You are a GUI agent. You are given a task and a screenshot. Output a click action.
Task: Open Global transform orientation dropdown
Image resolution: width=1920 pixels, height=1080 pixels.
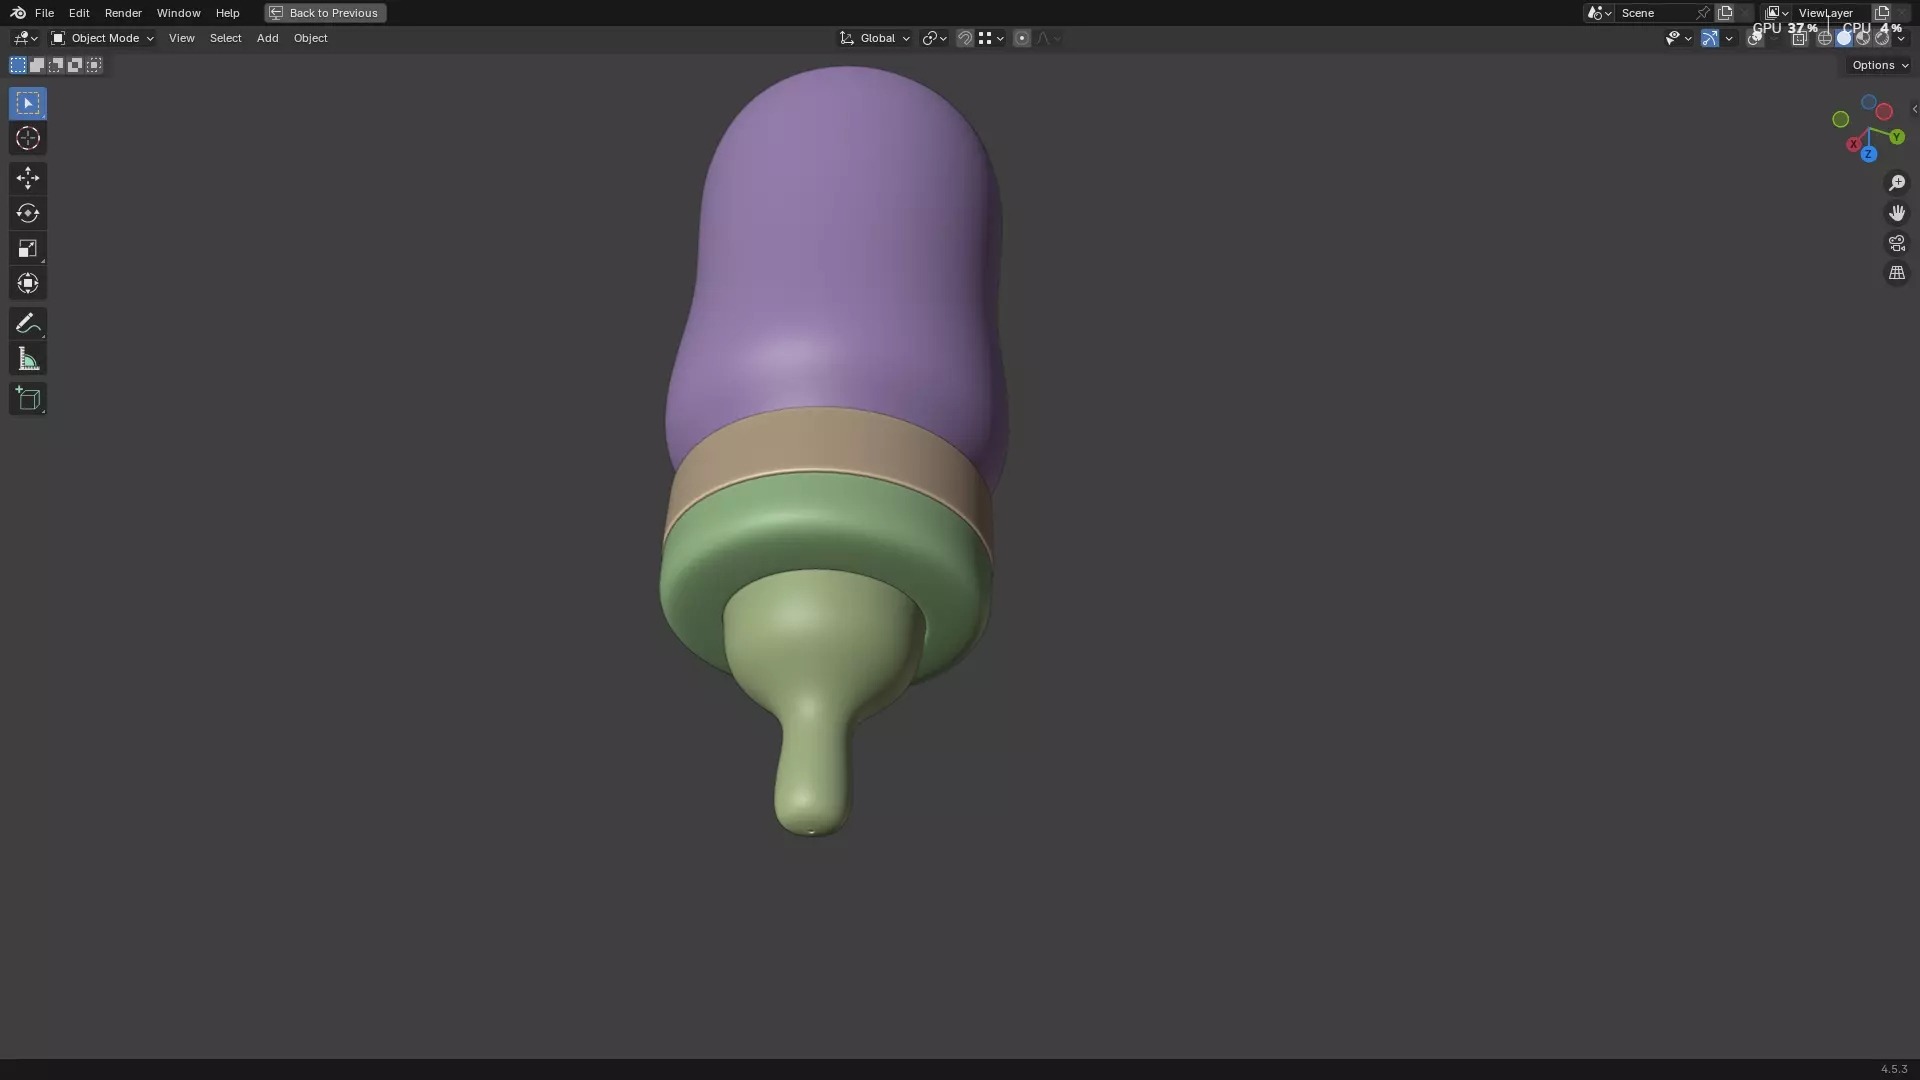[875, 38]
